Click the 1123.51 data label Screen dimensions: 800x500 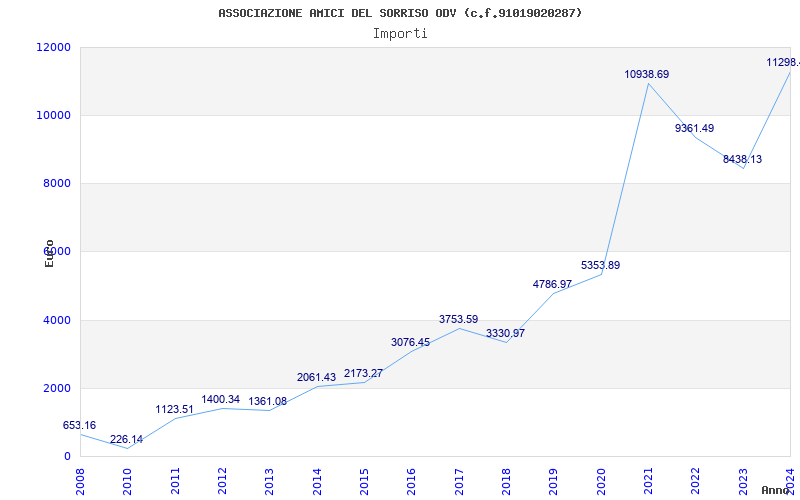click(174, 410)
